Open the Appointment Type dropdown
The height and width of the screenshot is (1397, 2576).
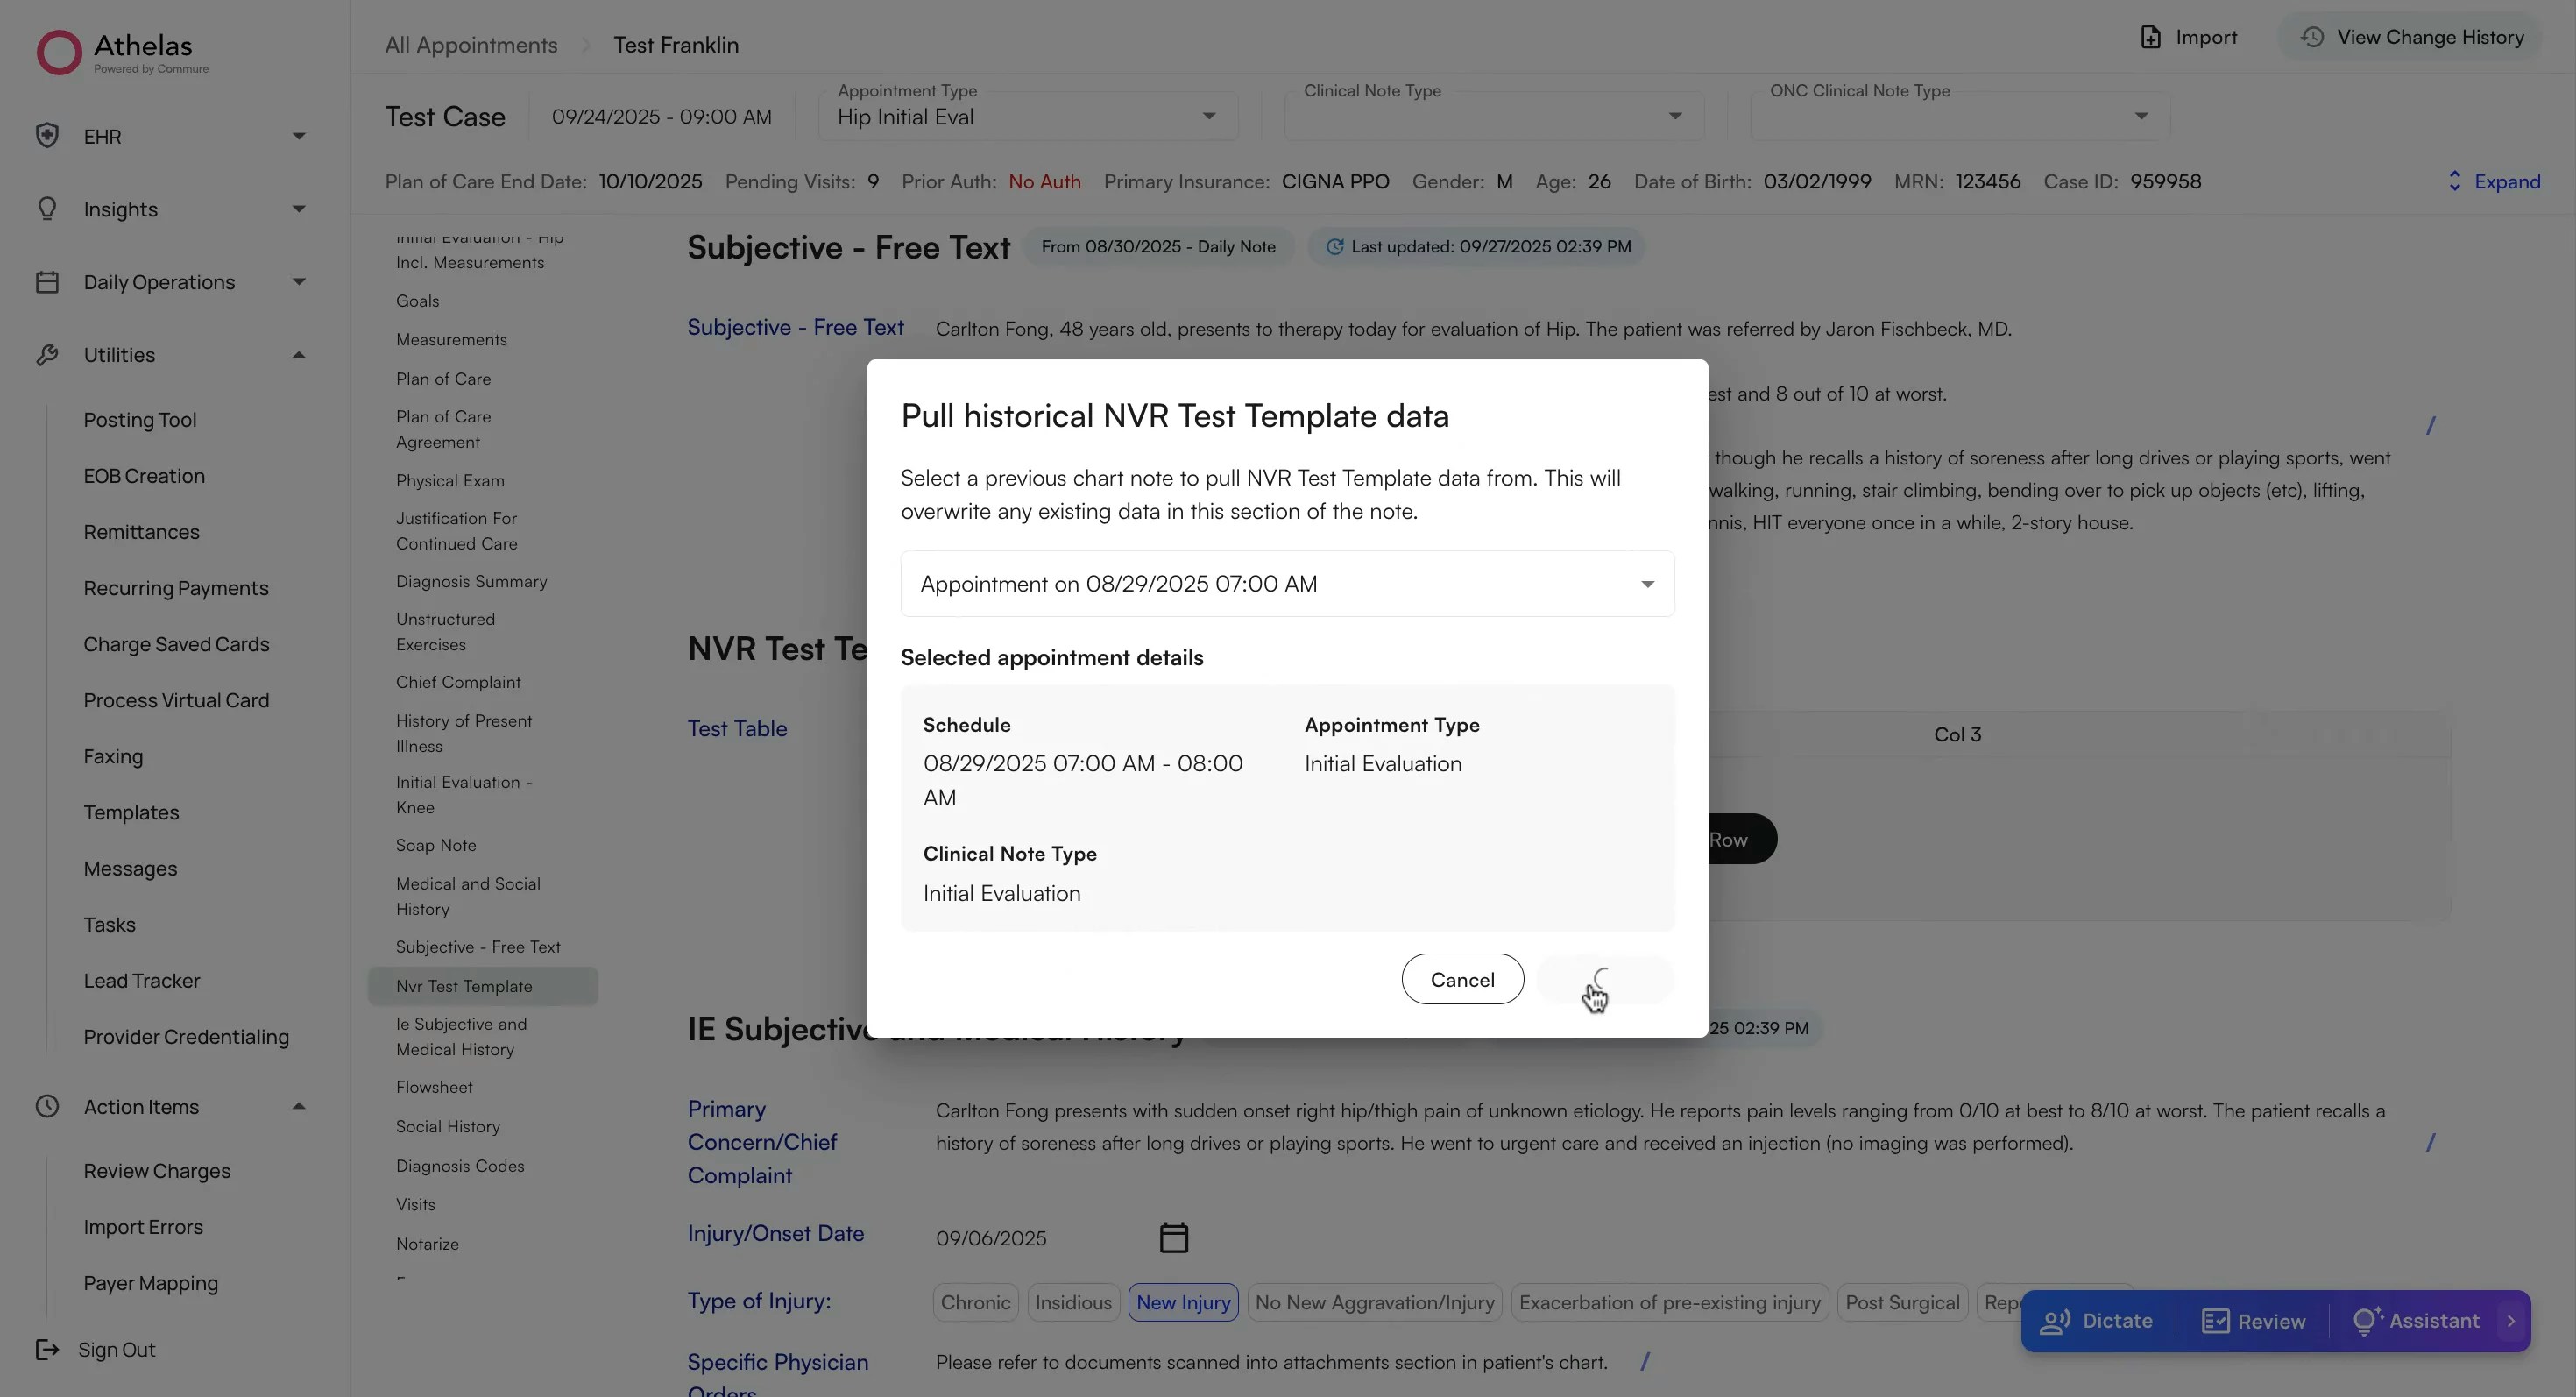tap(1027, 117)
